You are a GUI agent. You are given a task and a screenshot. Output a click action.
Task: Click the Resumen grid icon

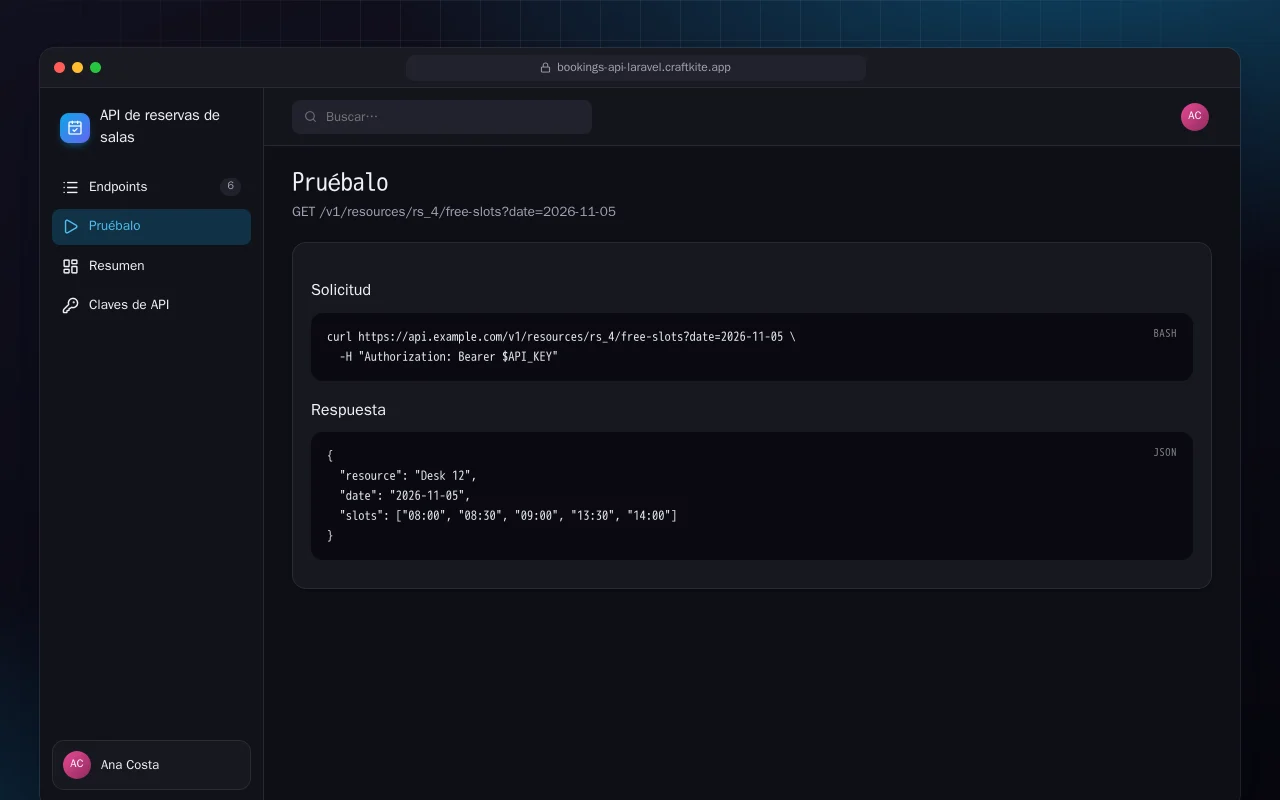tap(70, 266)
